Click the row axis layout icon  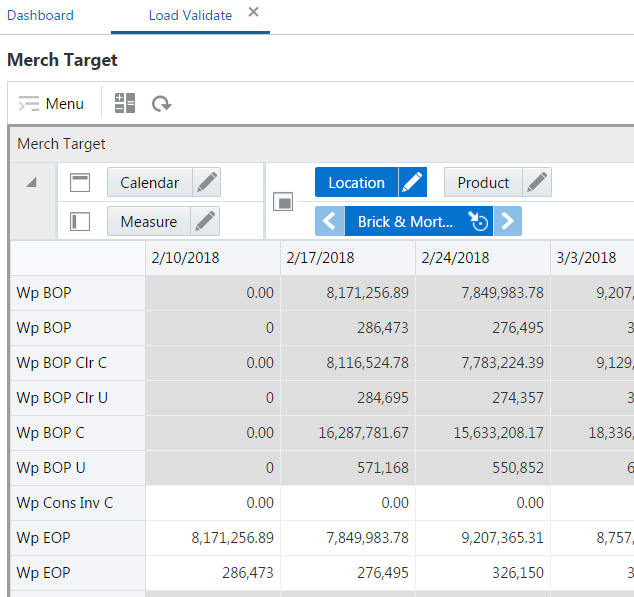80,222
